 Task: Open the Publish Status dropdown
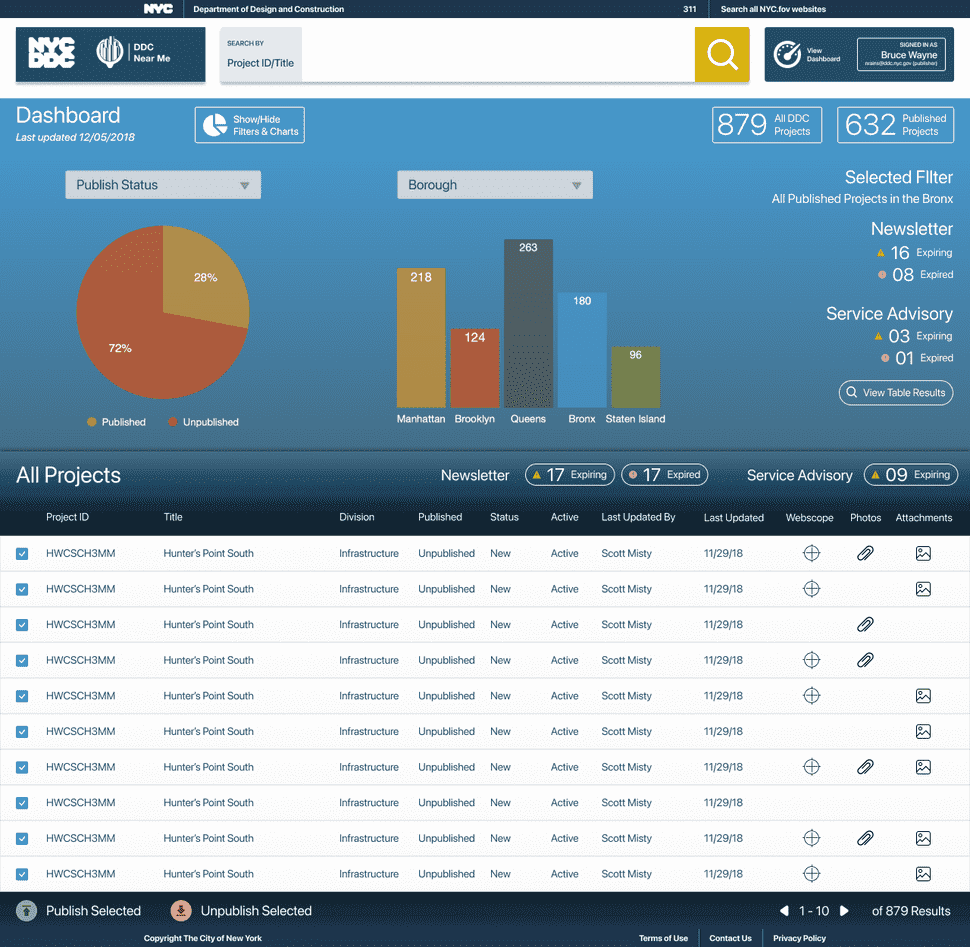click(162, 184)
